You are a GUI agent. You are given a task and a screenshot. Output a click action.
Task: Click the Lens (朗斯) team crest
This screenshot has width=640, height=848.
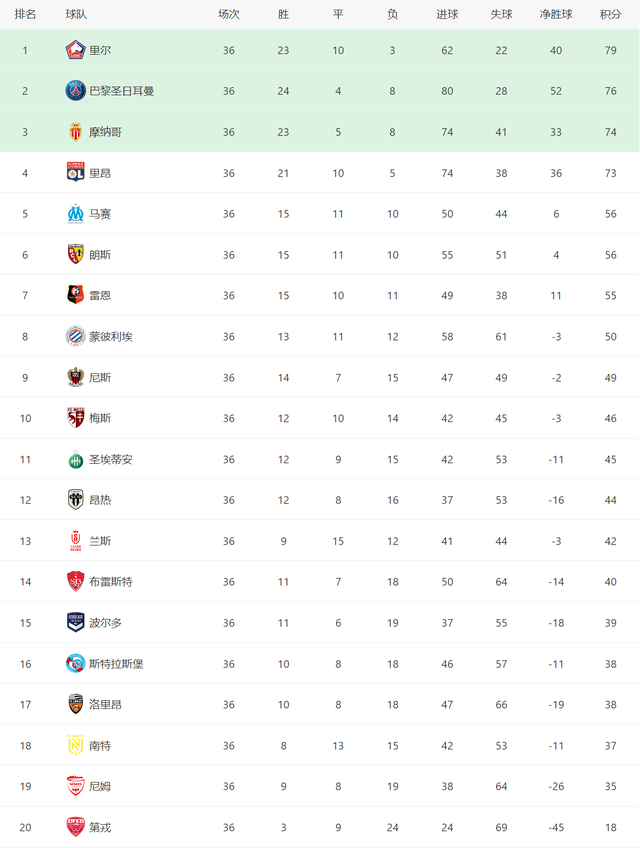[x=75, y=254]
